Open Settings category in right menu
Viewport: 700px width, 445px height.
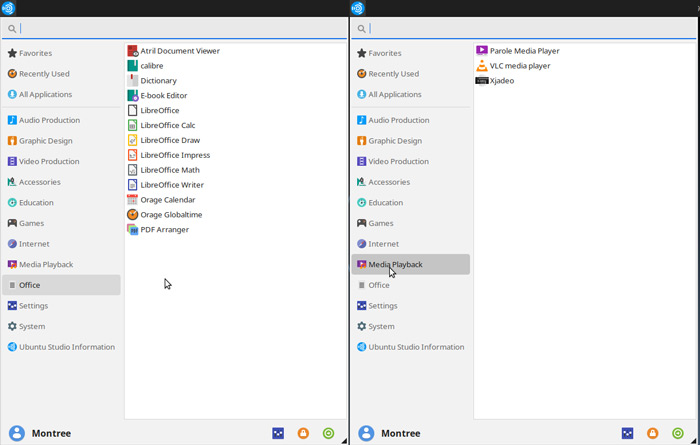[x=411, y=306]
